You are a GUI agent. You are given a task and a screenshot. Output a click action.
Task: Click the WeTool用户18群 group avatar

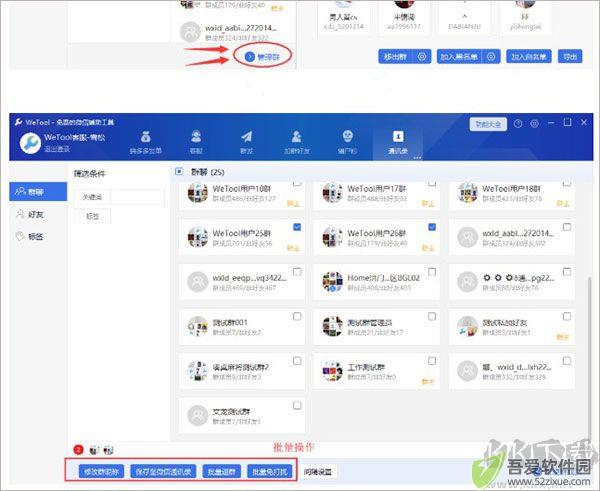(468, 193)
